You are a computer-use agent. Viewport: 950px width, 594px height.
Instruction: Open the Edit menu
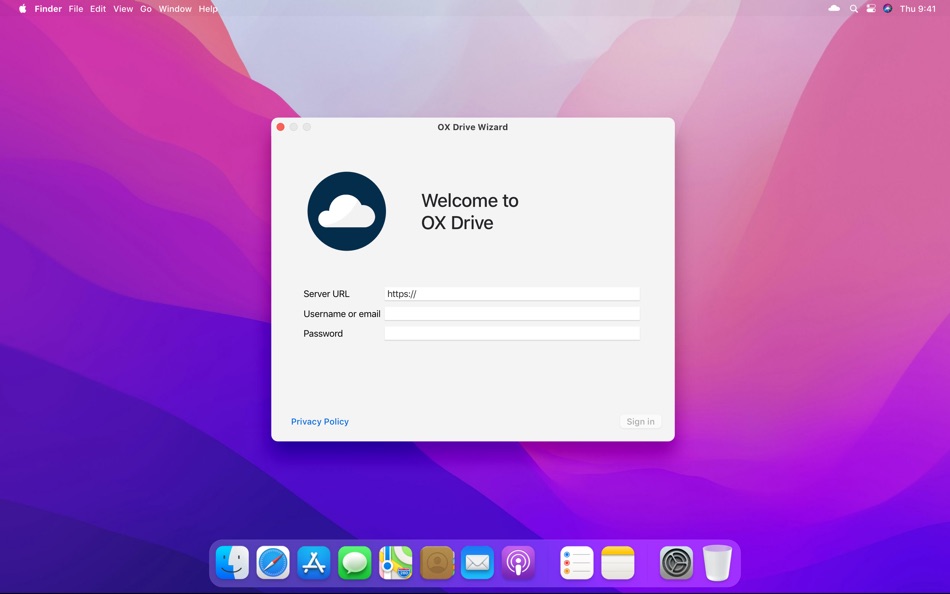(x=98, y=8)
